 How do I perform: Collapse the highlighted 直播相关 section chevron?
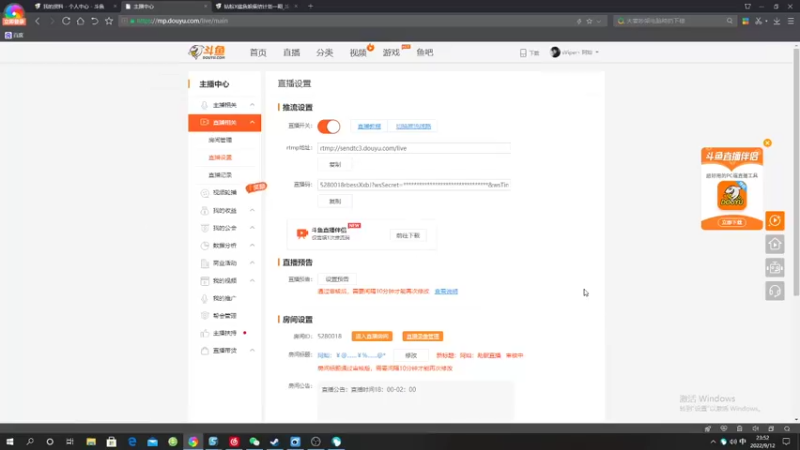point(252,122)
